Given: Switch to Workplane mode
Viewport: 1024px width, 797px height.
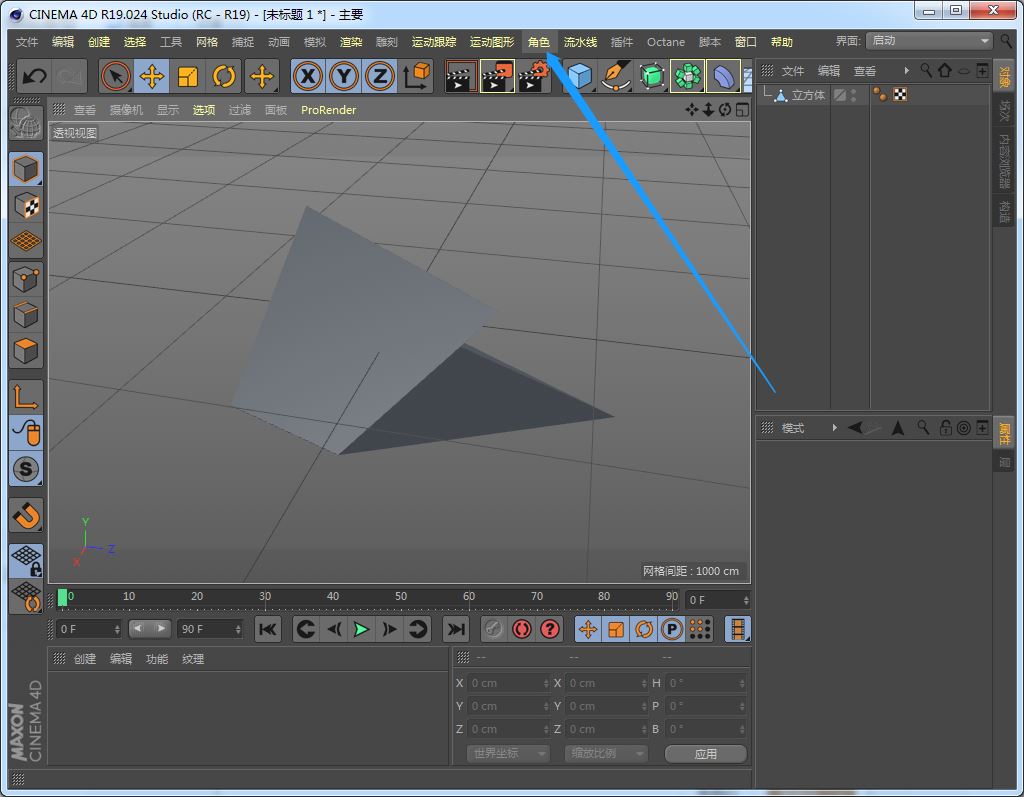Looking at the screenshot, I should (x=25, y=242).
